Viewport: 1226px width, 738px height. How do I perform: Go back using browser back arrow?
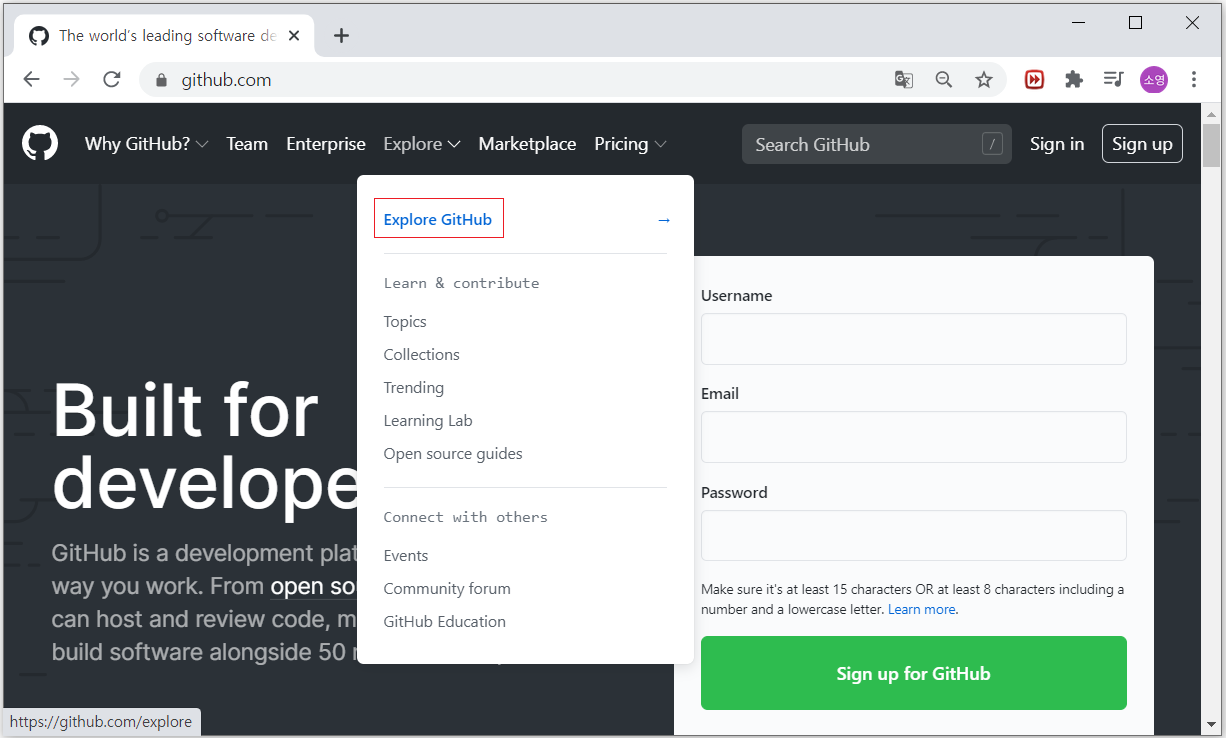point(32,80)
